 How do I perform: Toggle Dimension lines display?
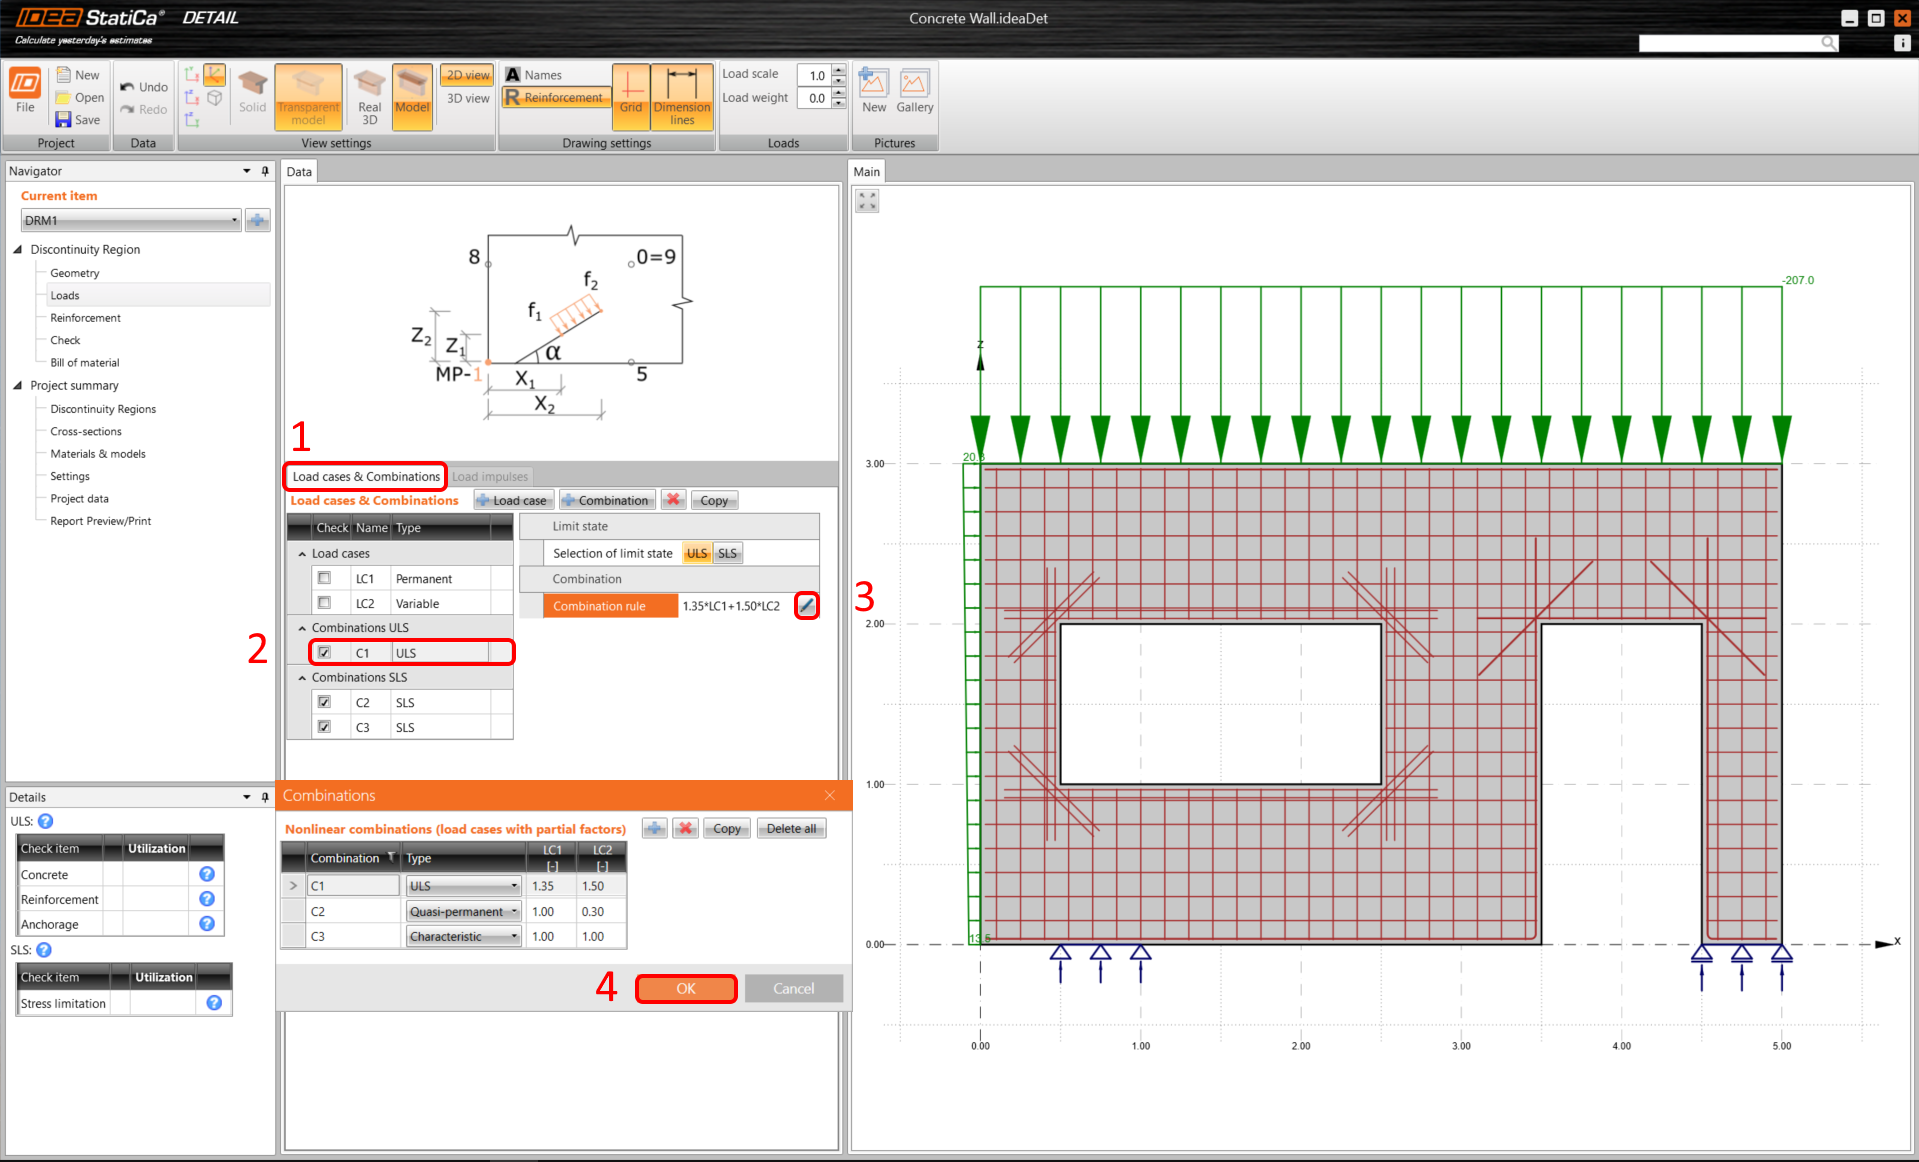click(x=682, y=96)
